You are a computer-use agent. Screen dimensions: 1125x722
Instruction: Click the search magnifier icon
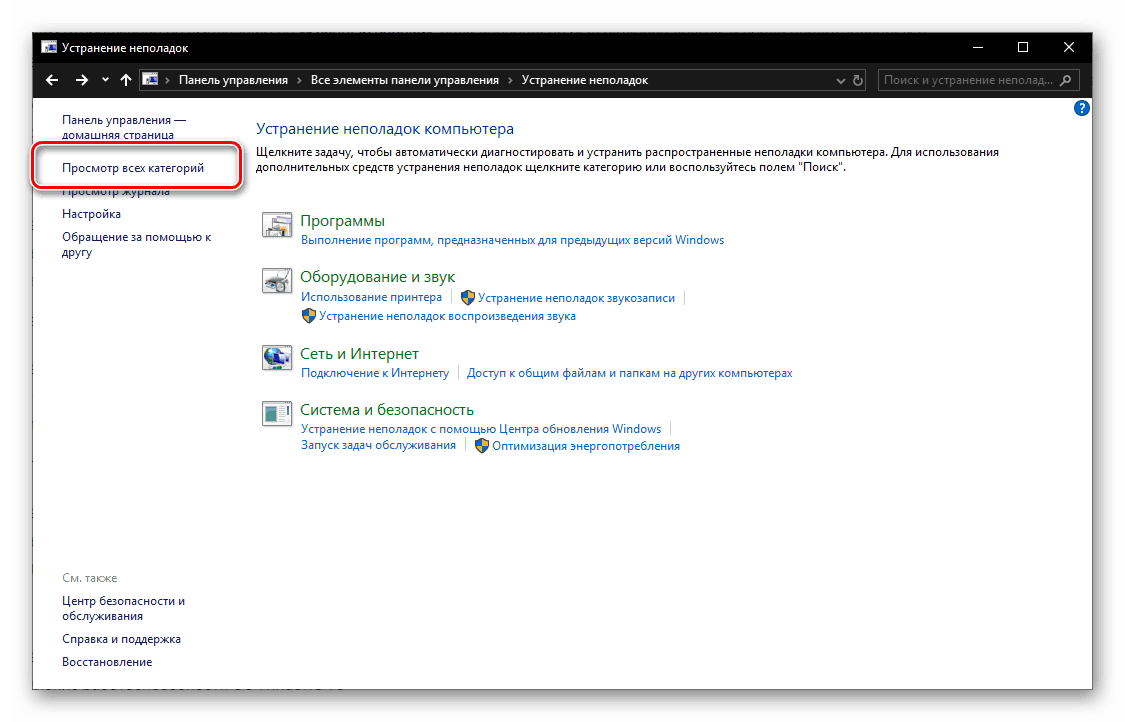tap(1065, 80)
